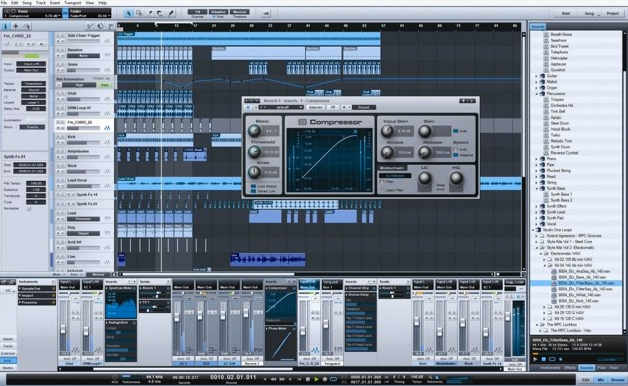Click the Rewind button in the transport bar
This screenshot has width=628, height=386.
273,379
